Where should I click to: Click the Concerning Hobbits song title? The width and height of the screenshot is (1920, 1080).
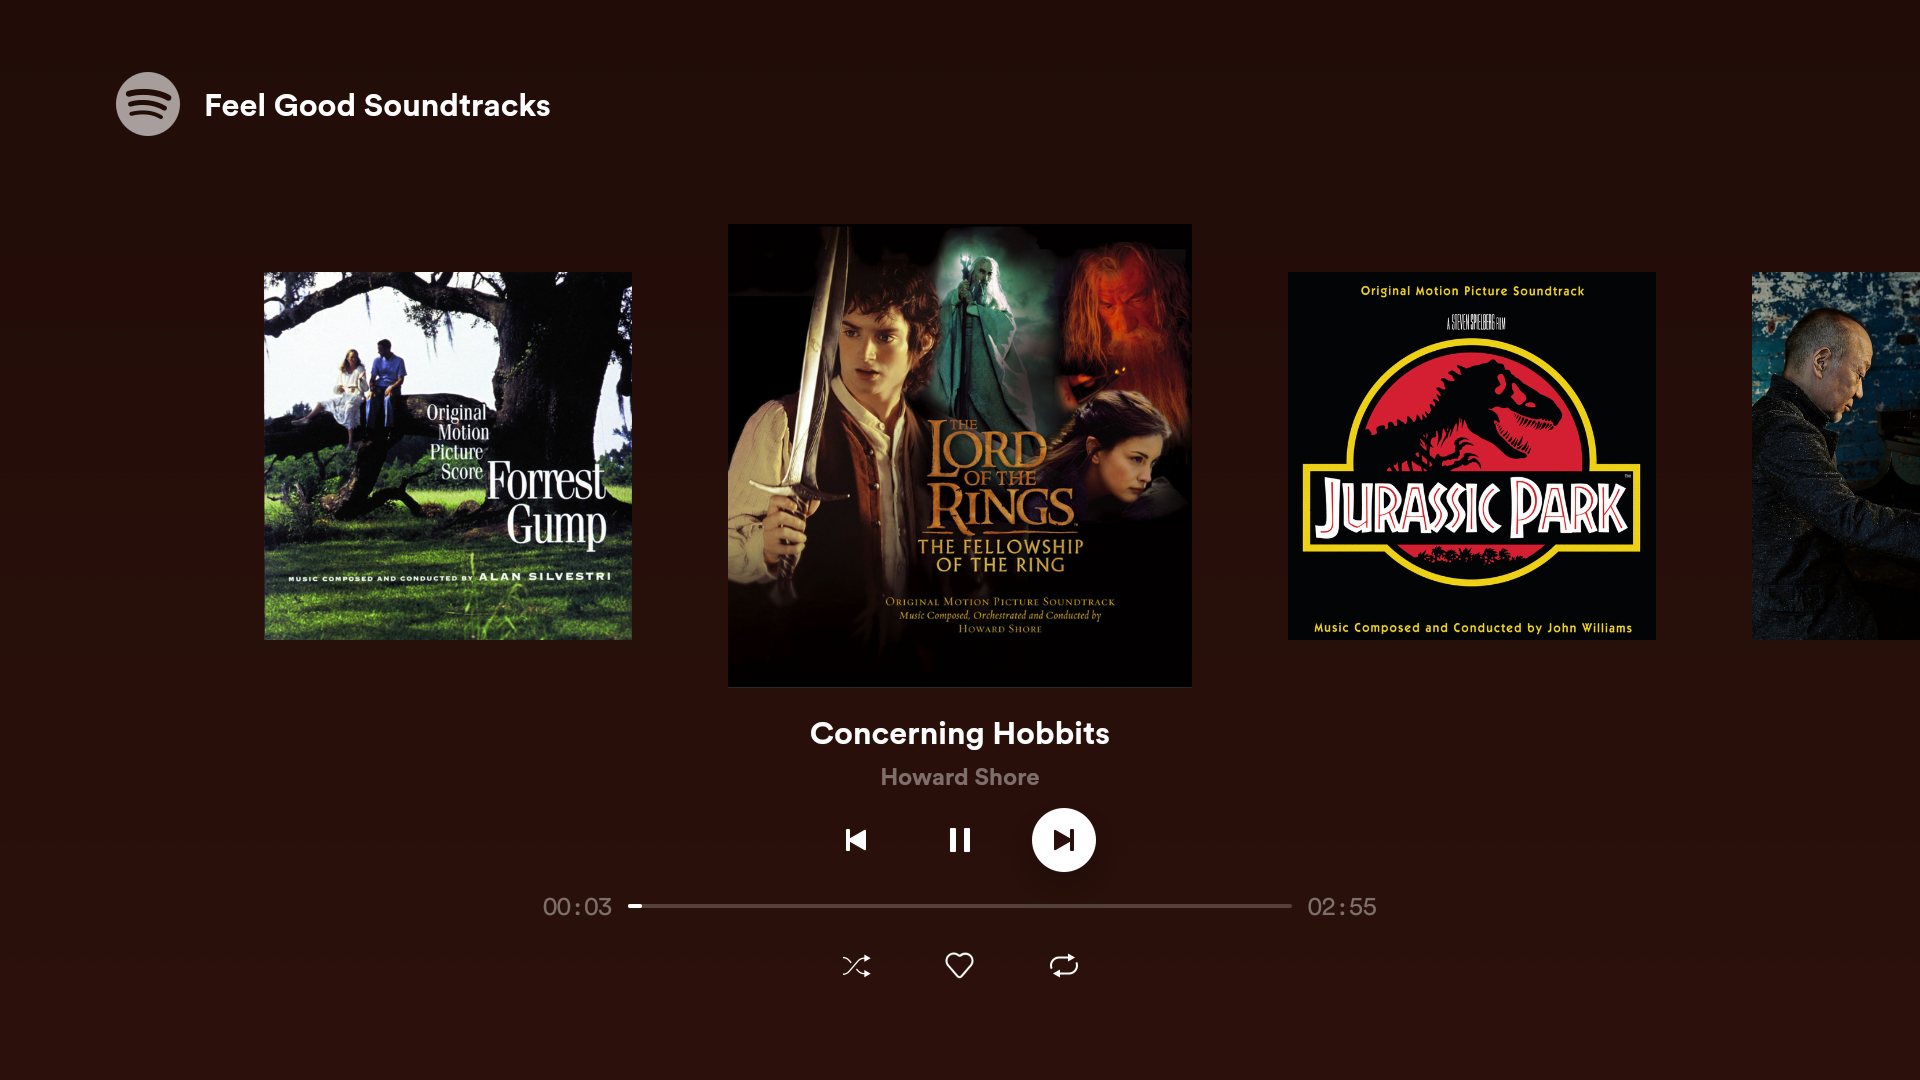[x=960, y=733]
